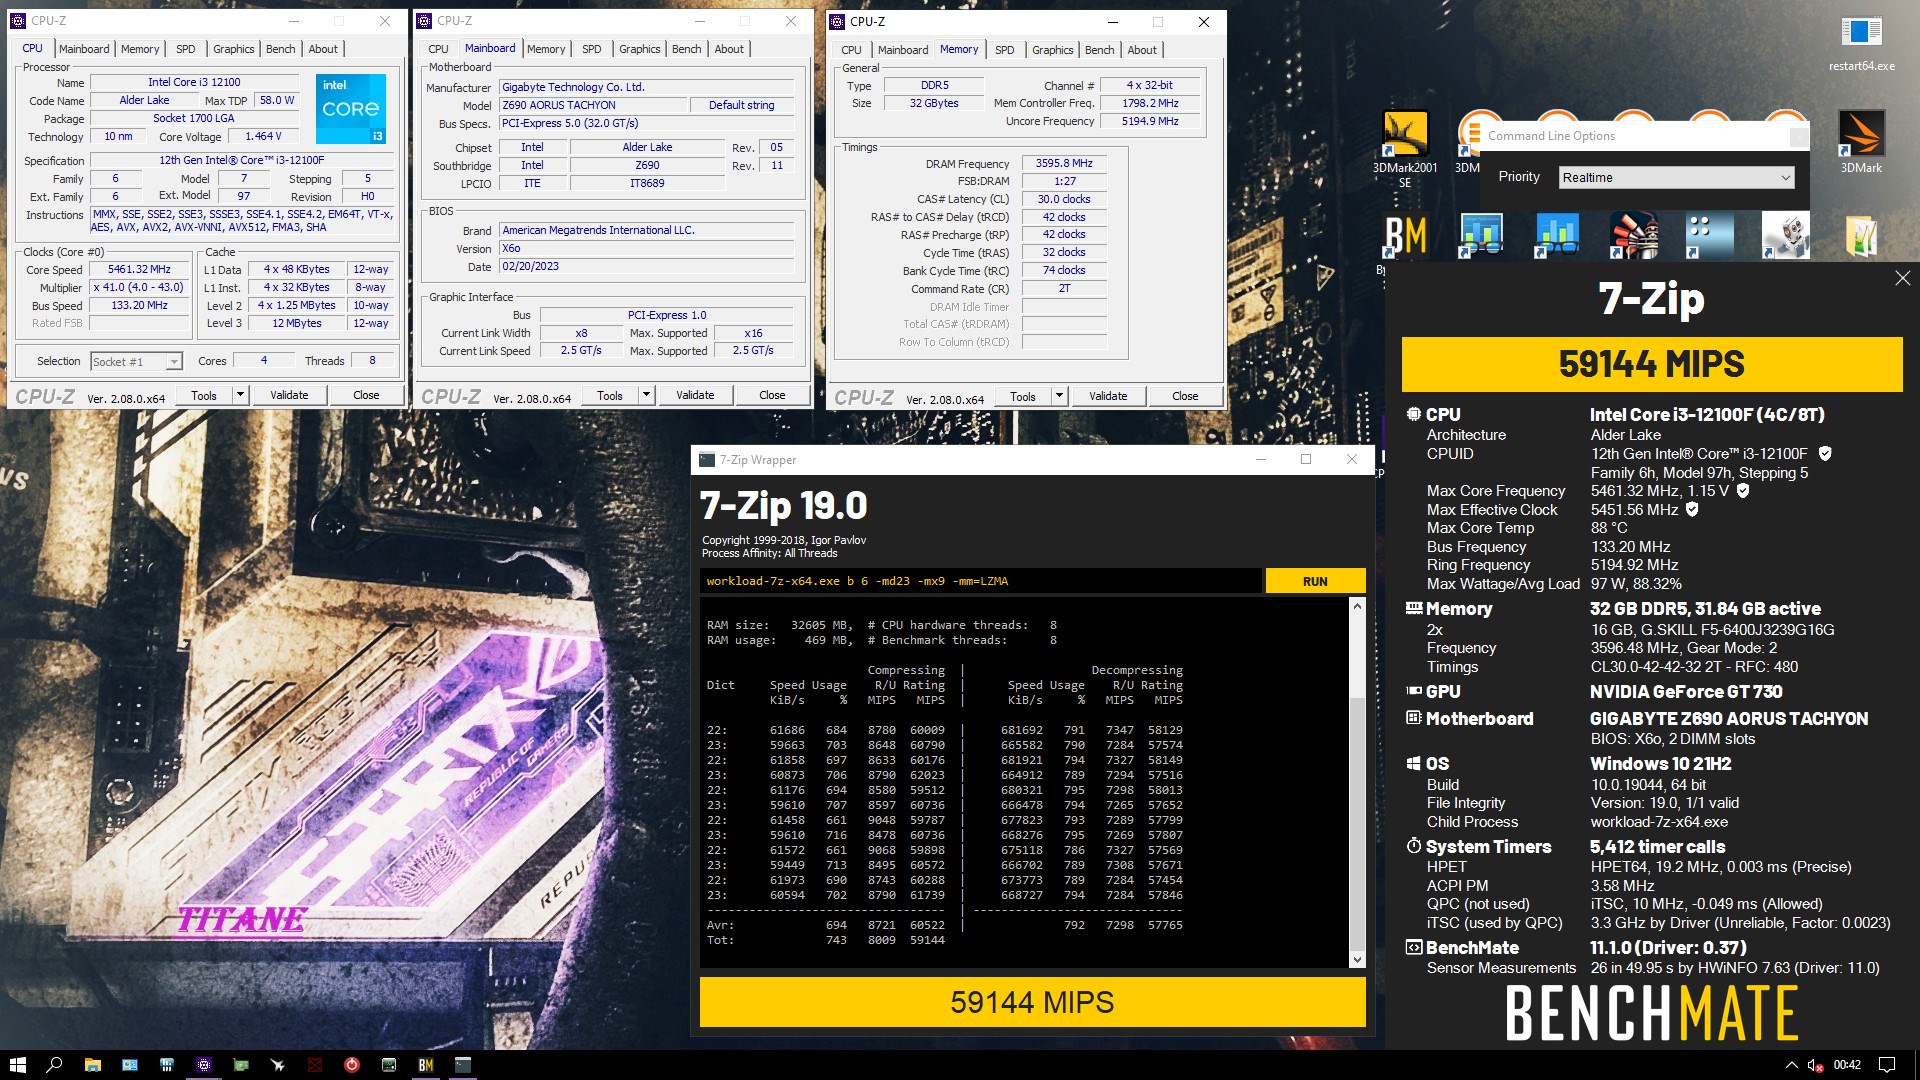This screenshot has height=1080, width=1920.
Task: Open BenchMate BM desktop shortcut
Action: [x=1405, y=237]
